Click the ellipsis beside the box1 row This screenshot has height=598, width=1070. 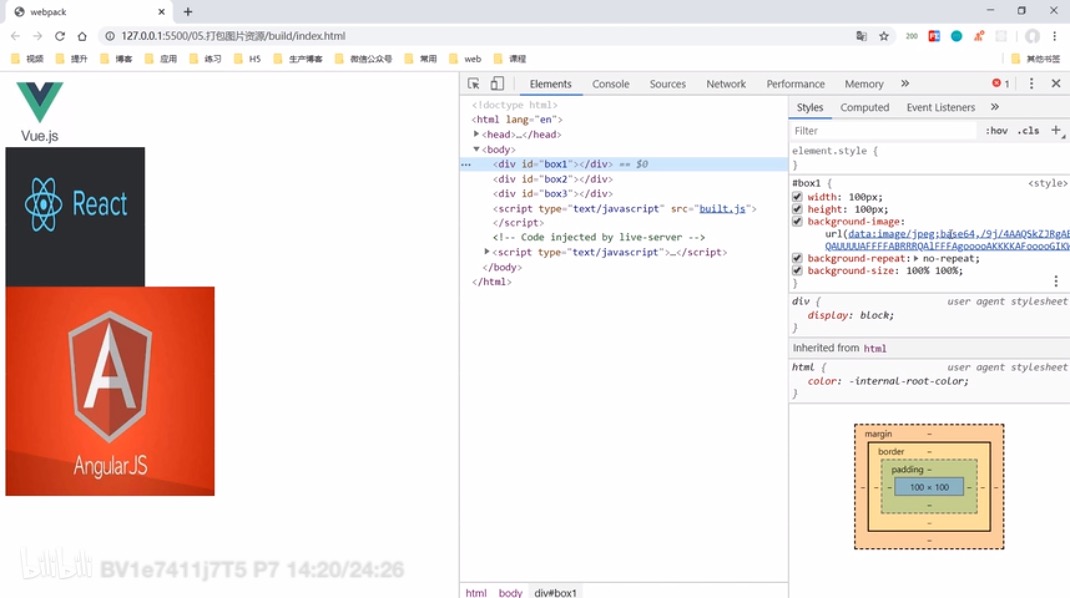(466, 165)
